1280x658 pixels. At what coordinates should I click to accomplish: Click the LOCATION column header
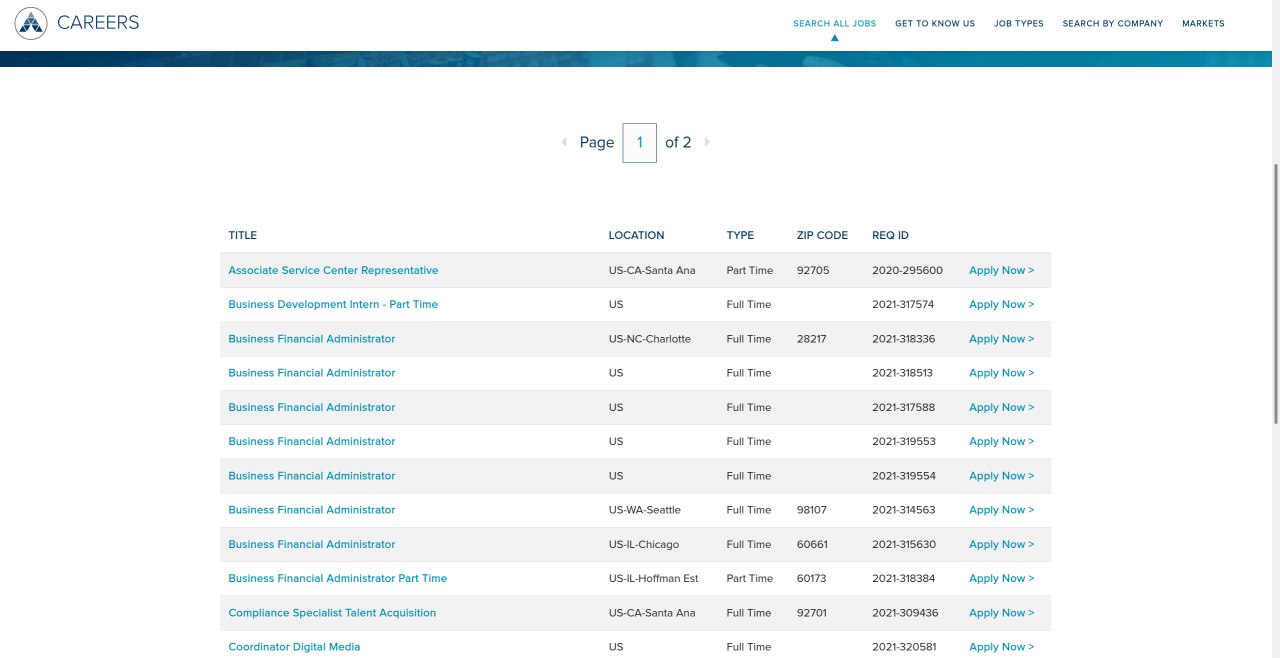coord(636,236)
